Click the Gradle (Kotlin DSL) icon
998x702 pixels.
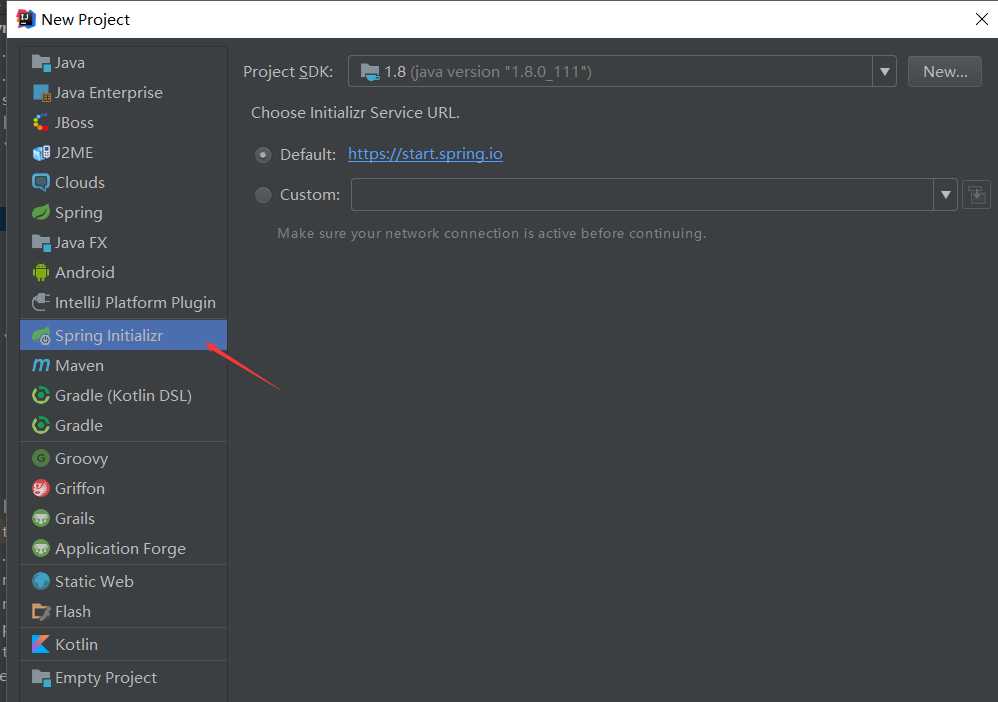41,395
